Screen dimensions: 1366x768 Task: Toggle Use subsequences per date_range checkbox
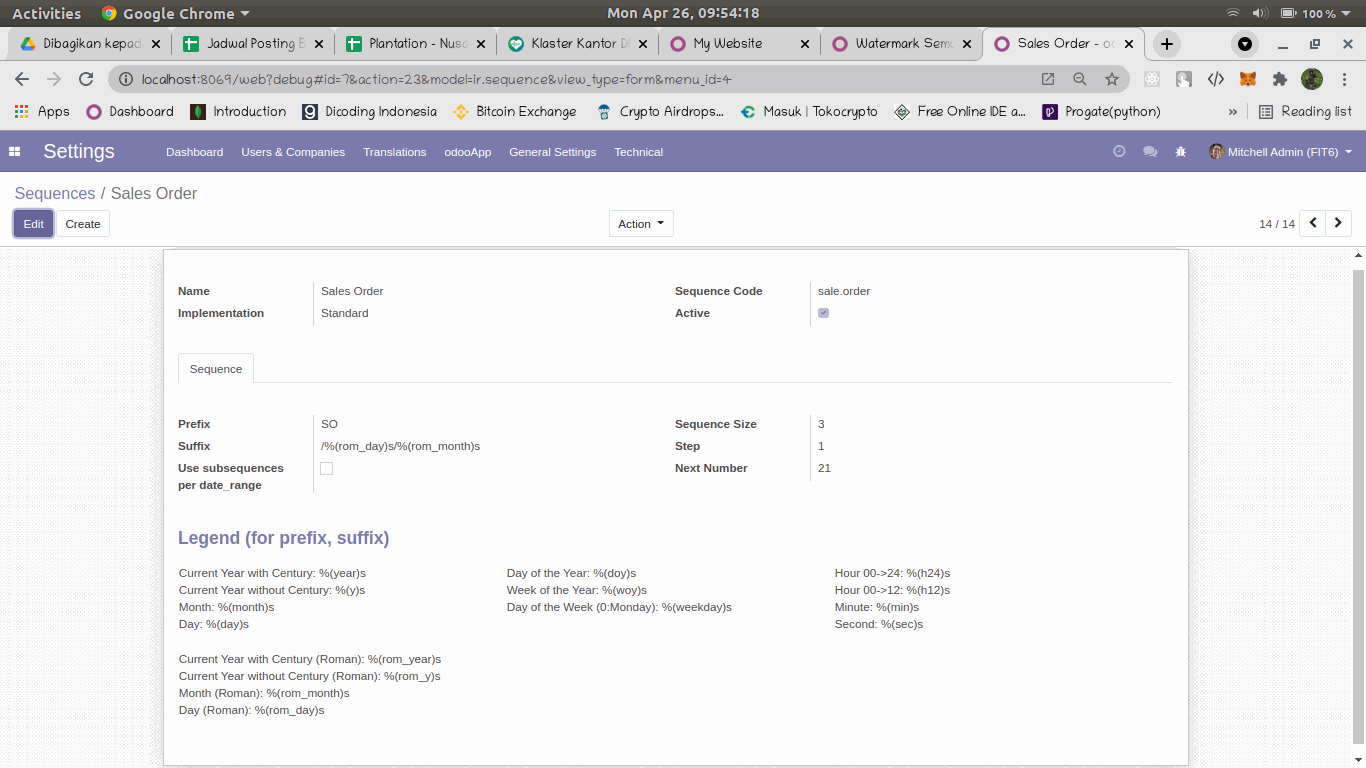326,468
